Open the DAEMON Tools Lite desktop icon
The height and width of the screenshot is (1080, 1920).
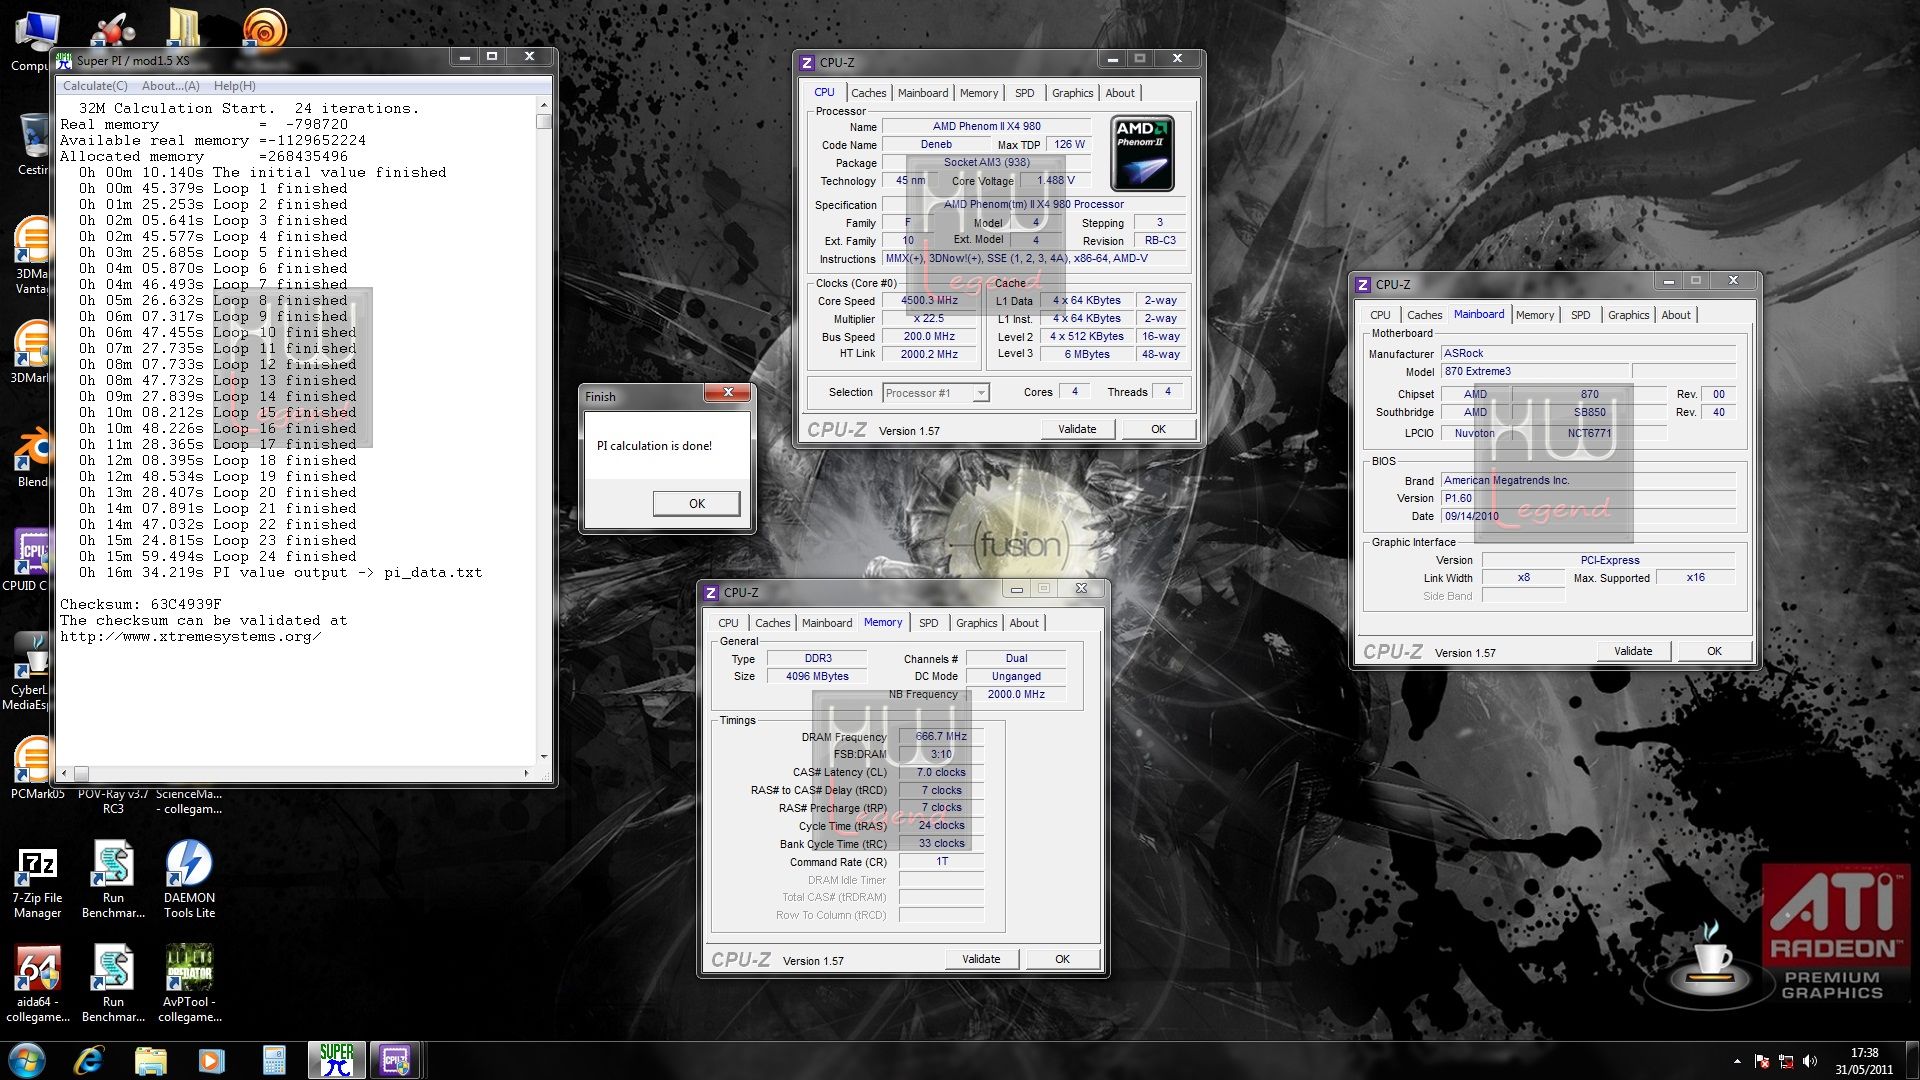tap(189, 880)
